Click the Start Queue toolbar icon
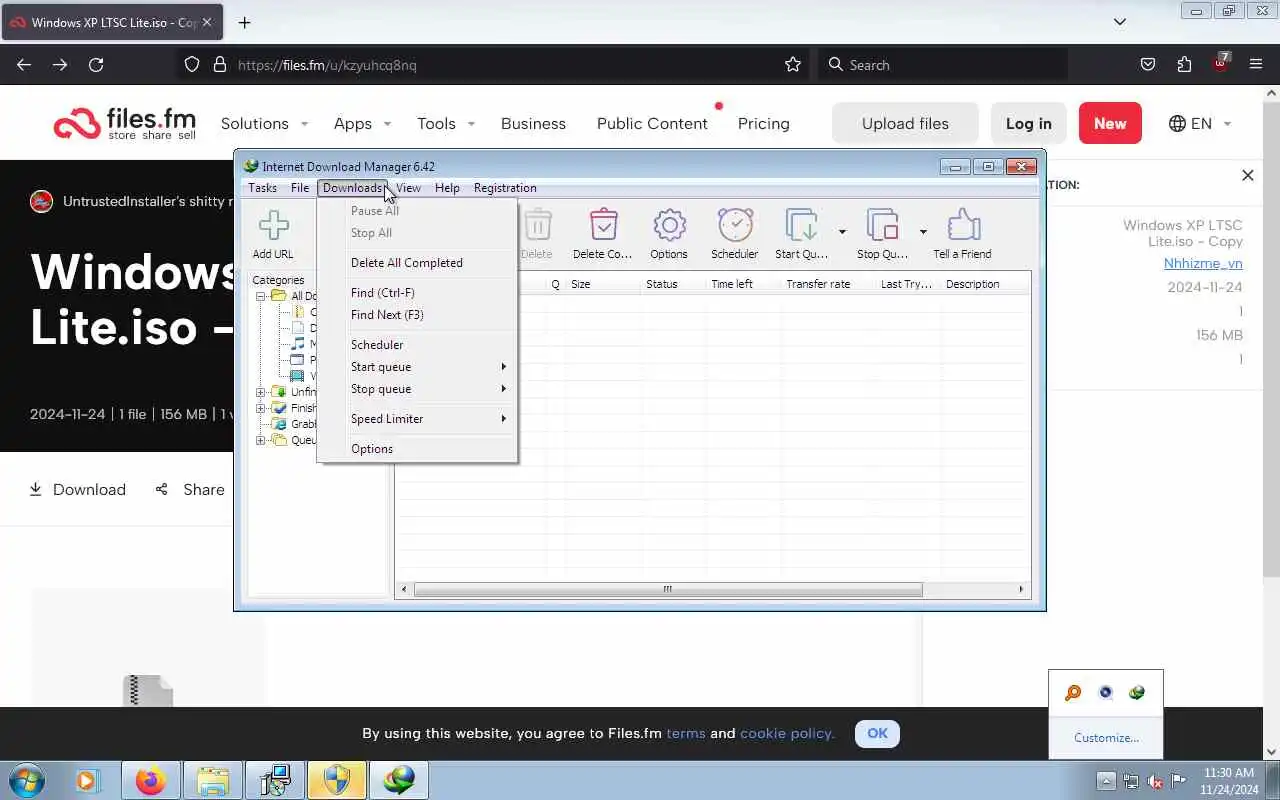Viewport: 1280px width, 800px height. coord(801,233)
